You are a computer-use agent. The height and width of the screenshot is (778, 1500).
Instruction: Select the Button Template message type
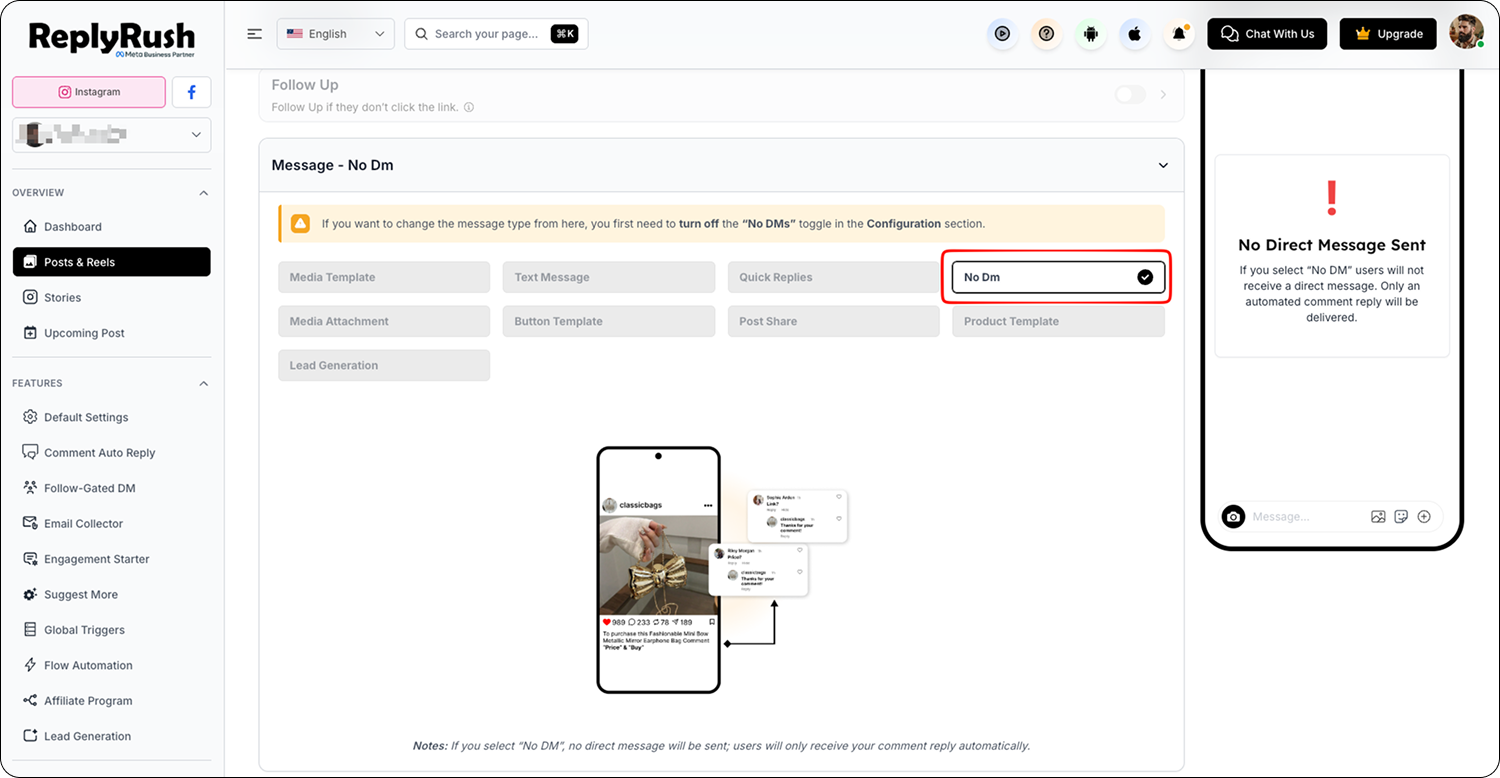point(609,321)
